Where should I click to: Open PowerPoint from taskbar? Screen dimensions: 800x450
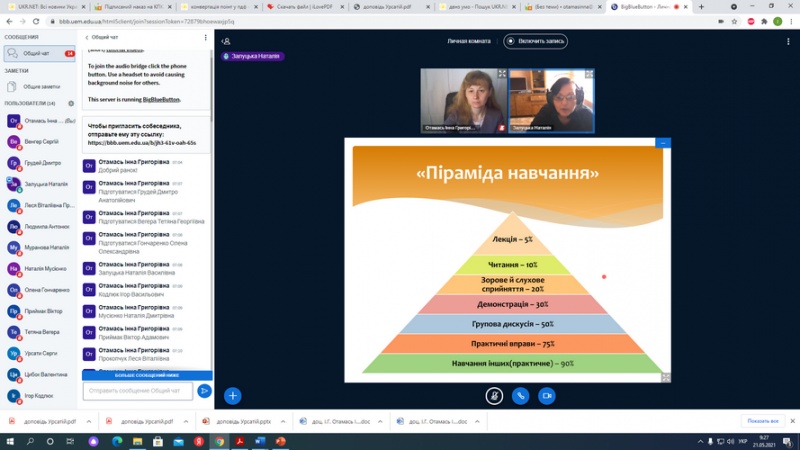(x=281, y=441)
